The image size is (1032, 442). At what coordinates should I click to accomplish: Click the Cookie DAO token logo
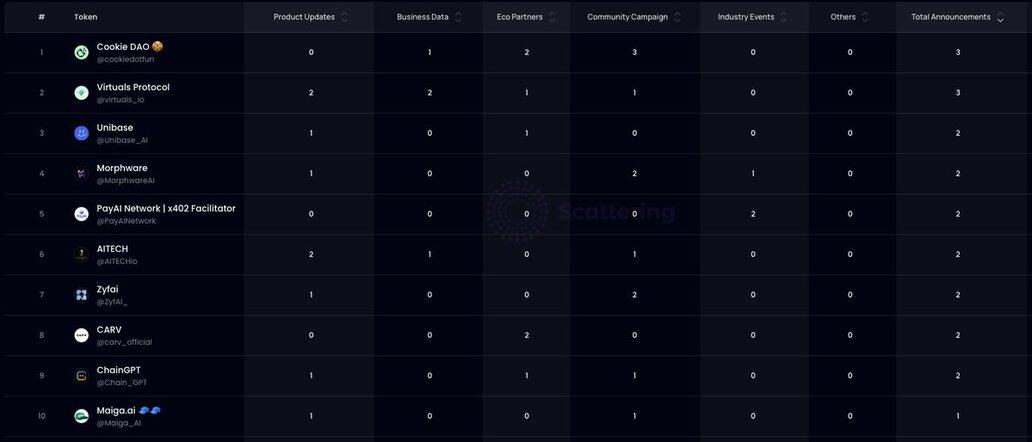click(81, 52)
